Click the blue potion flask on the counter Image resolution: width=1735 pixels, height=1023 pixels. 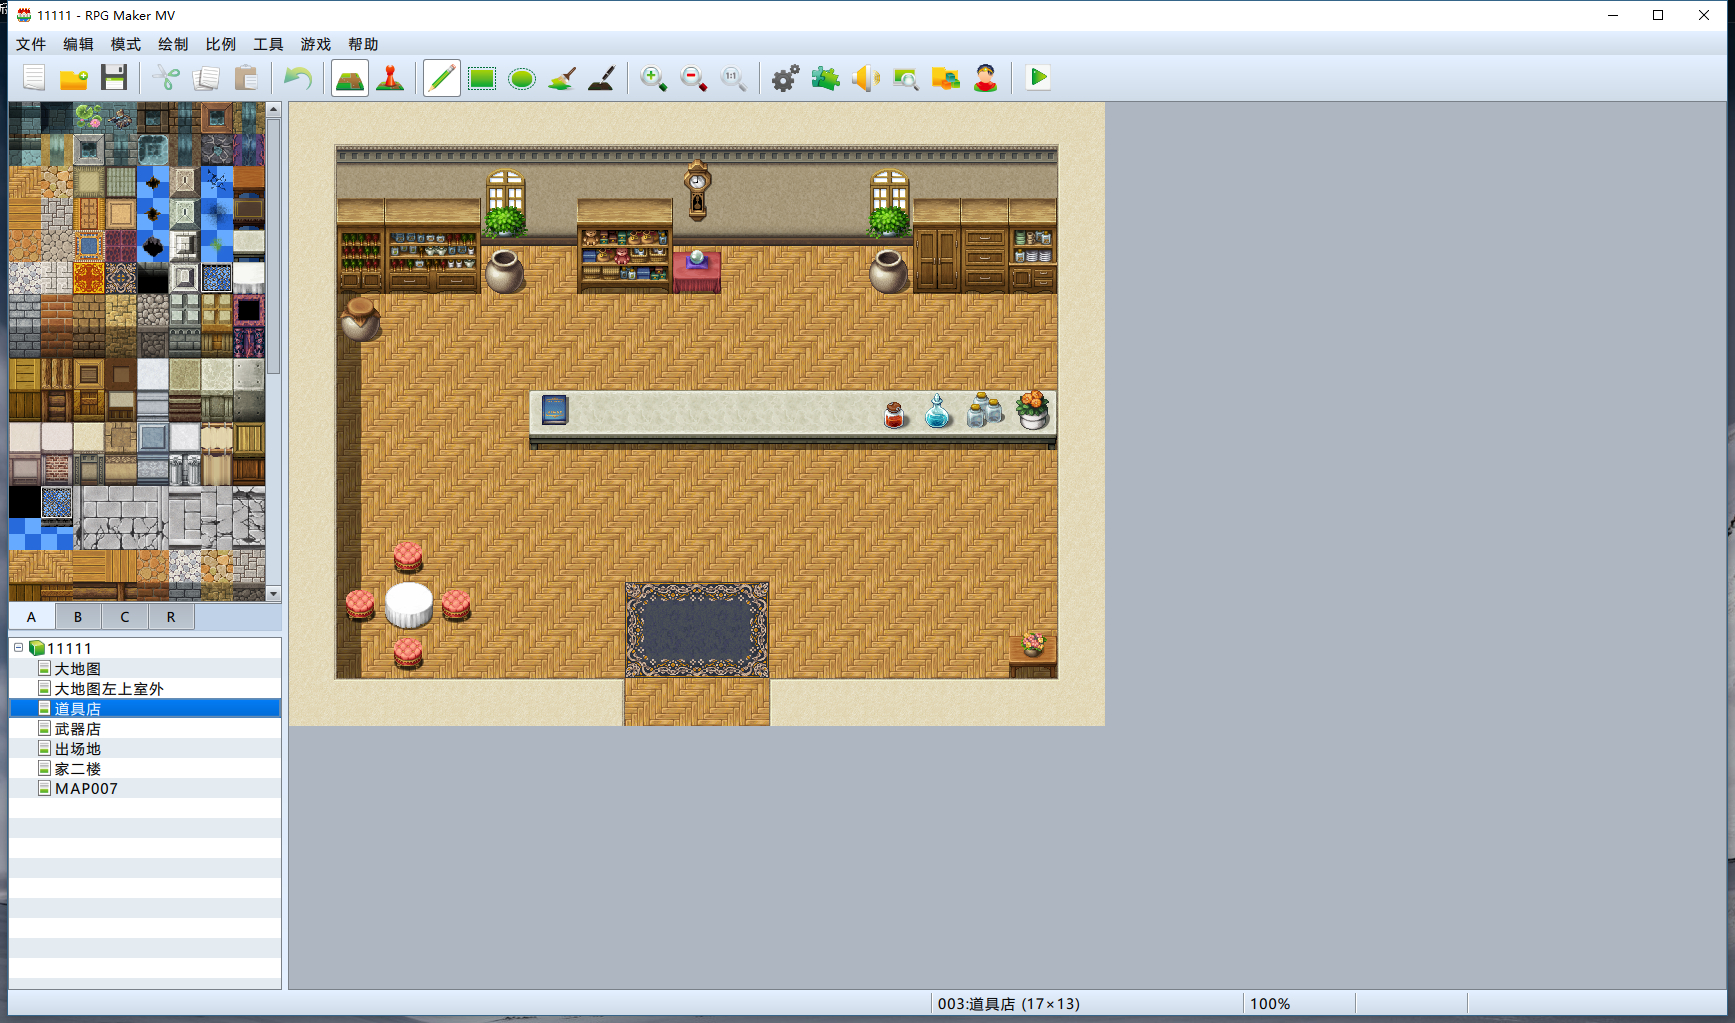[937, 411]
